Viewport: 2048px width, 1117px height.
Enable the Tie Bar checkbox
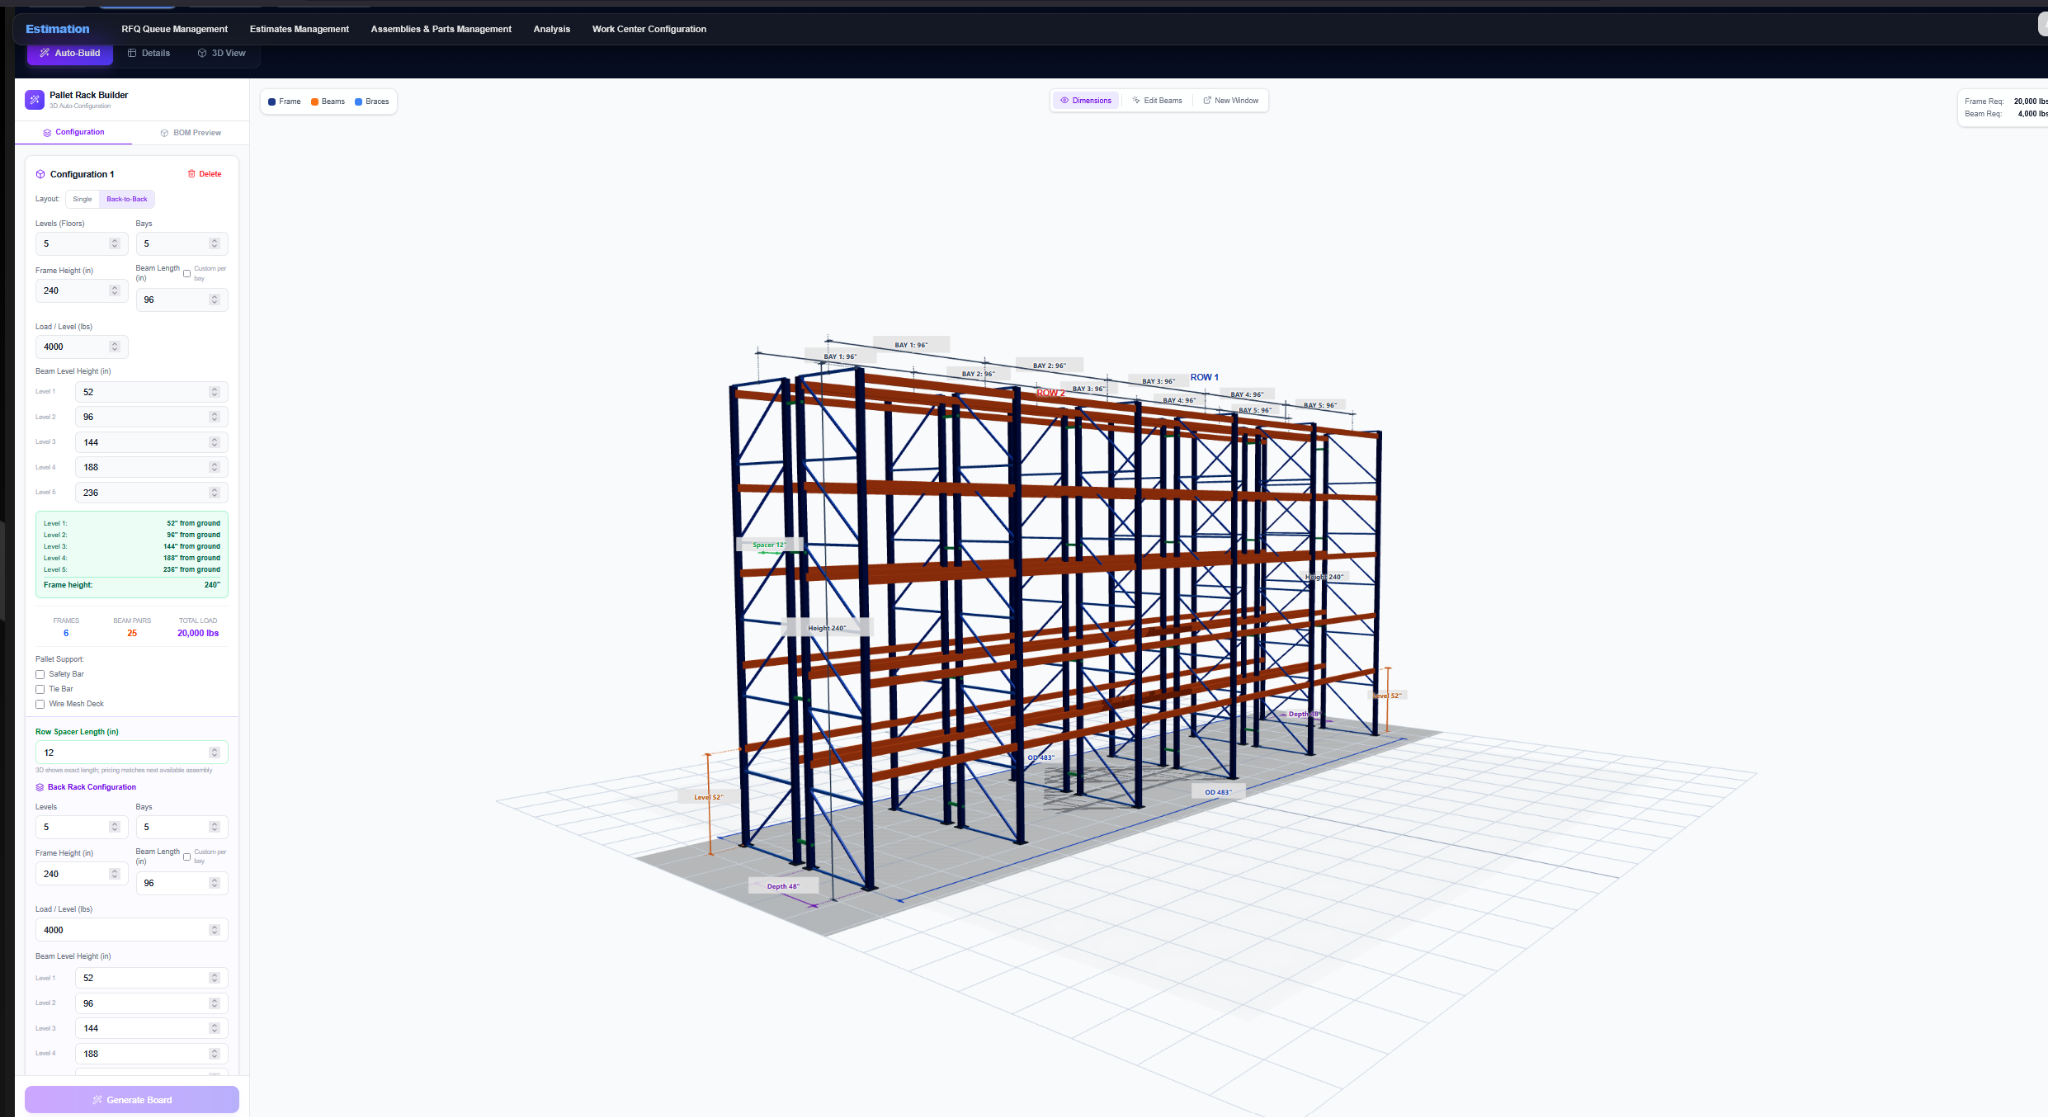point(40,689)
